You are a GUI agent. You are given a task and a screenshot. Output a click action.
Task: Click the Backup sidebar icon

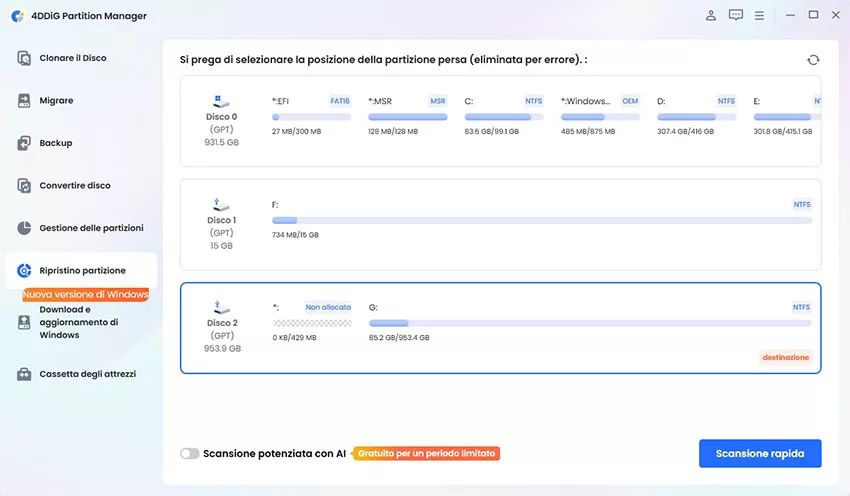pyautogui.click(x=25, y=143)
